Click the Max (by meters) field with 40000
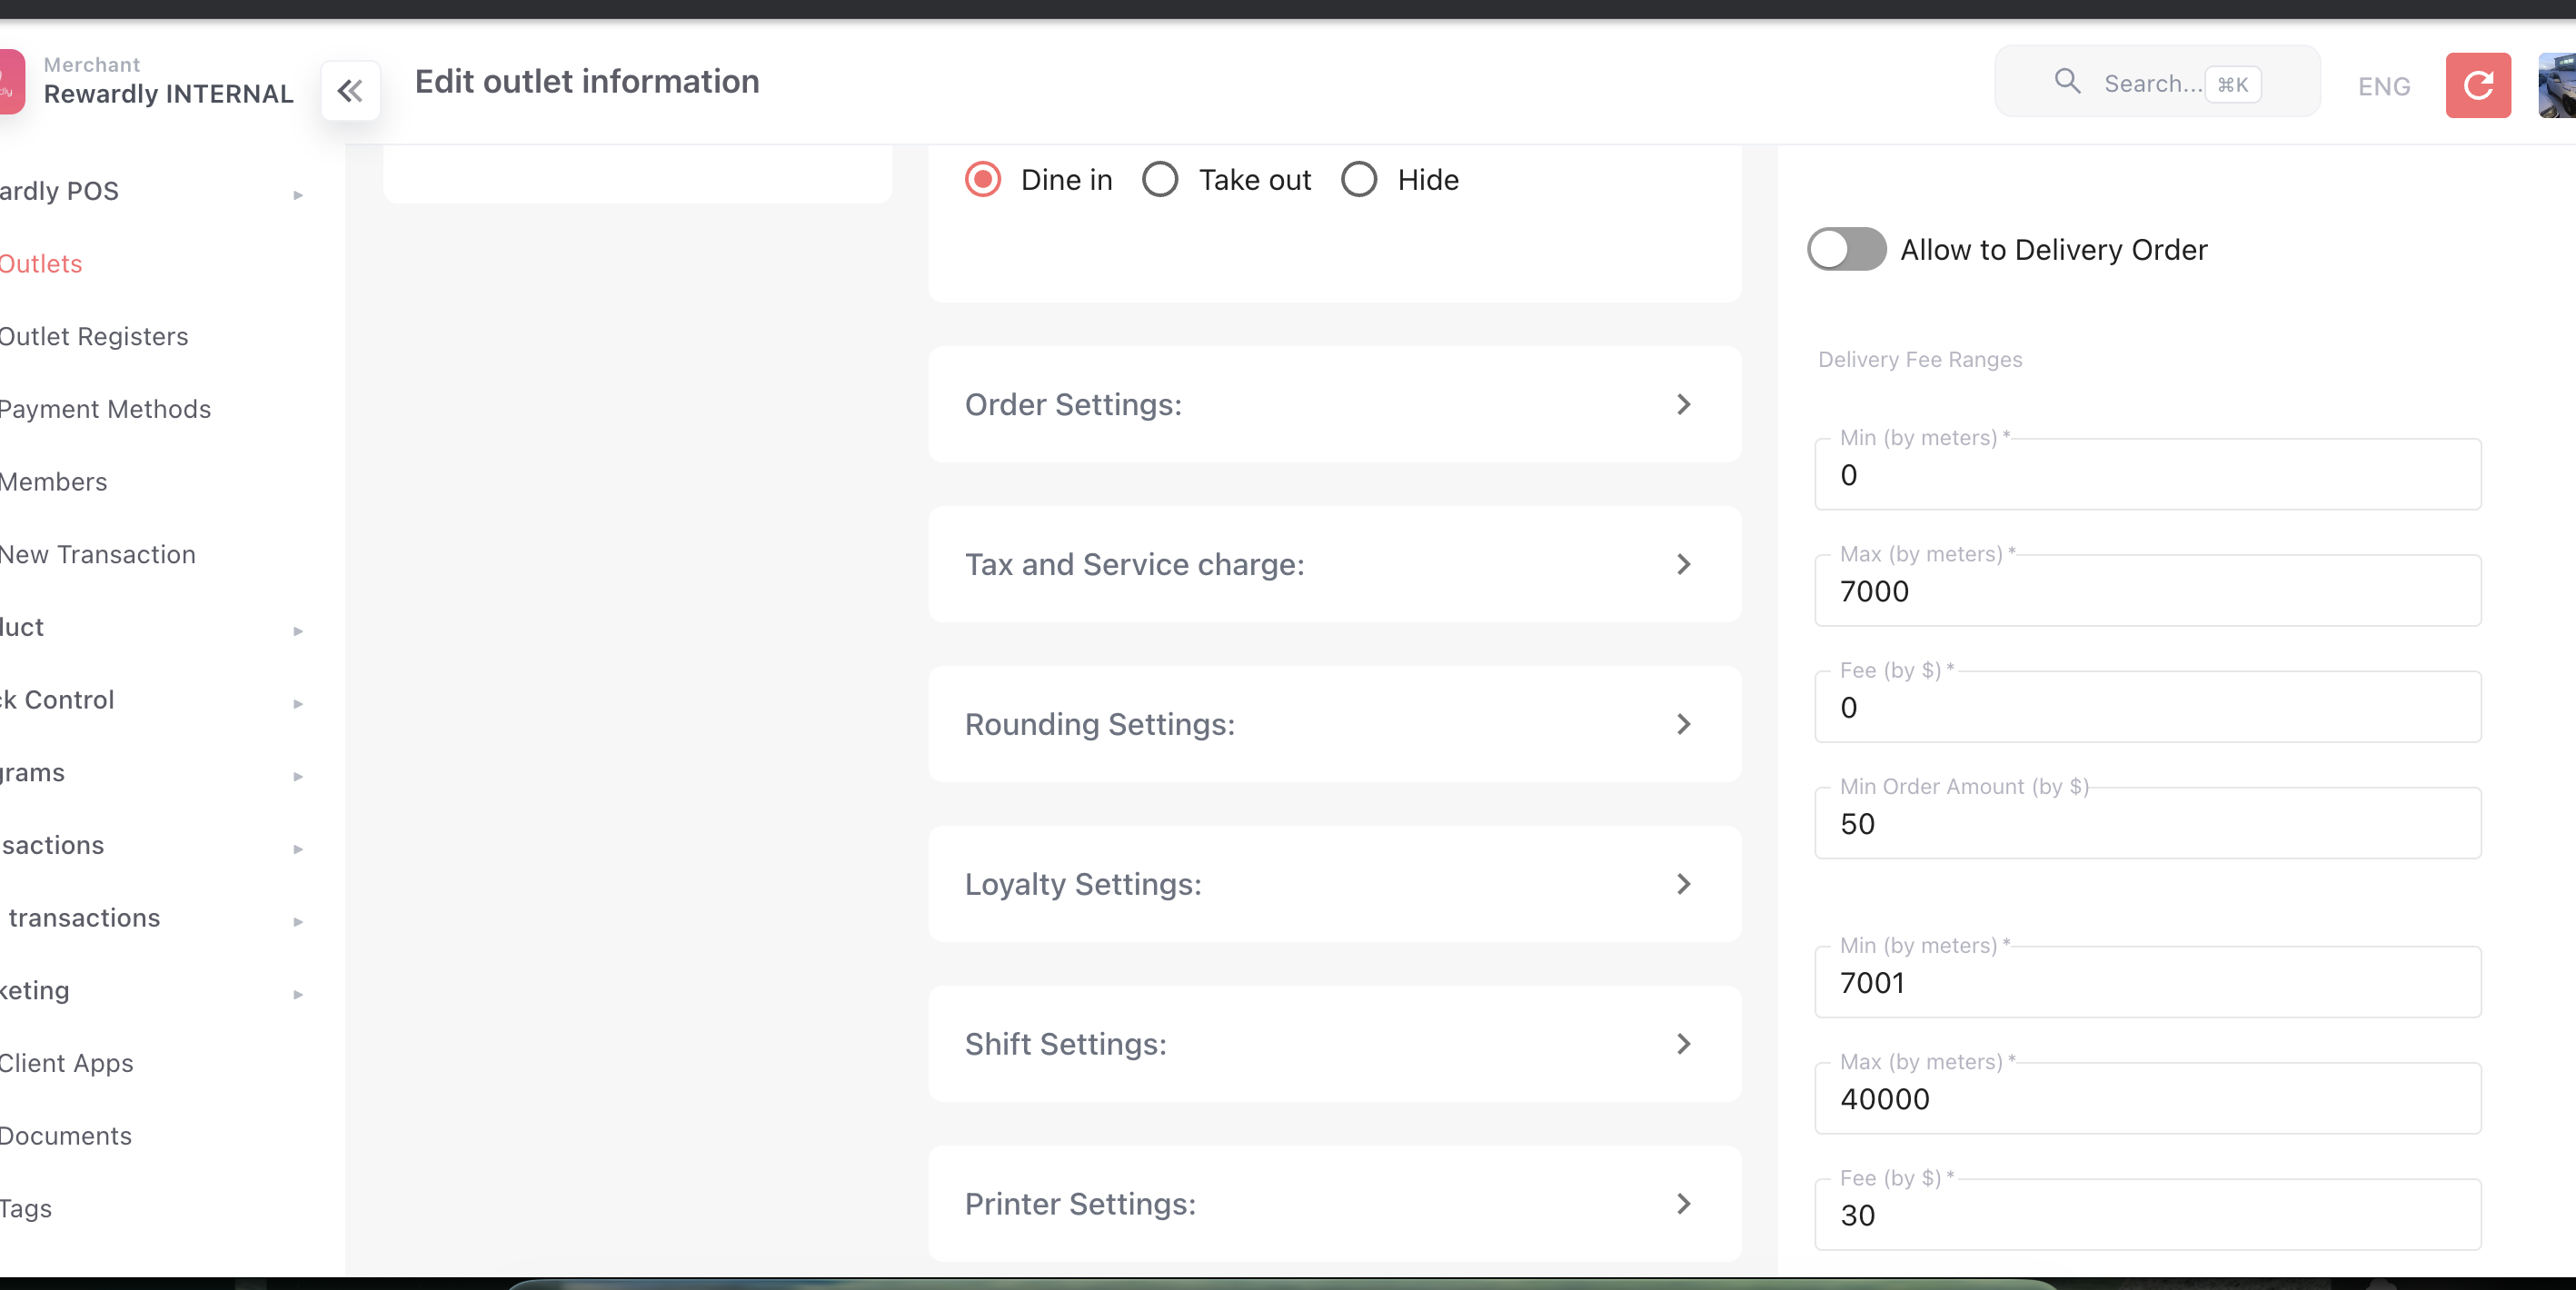Viewport: 2576px width, 1290px height. point(2147,1098)
